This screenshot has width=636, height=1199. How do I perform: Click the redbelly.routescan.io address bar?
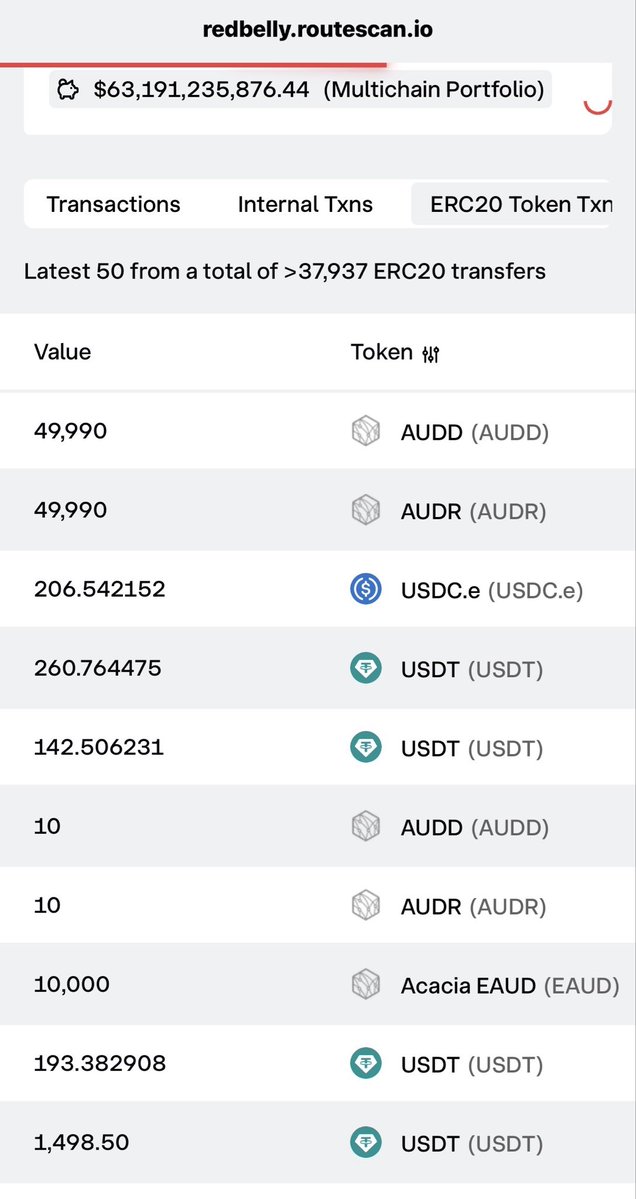tap(318, 30)
